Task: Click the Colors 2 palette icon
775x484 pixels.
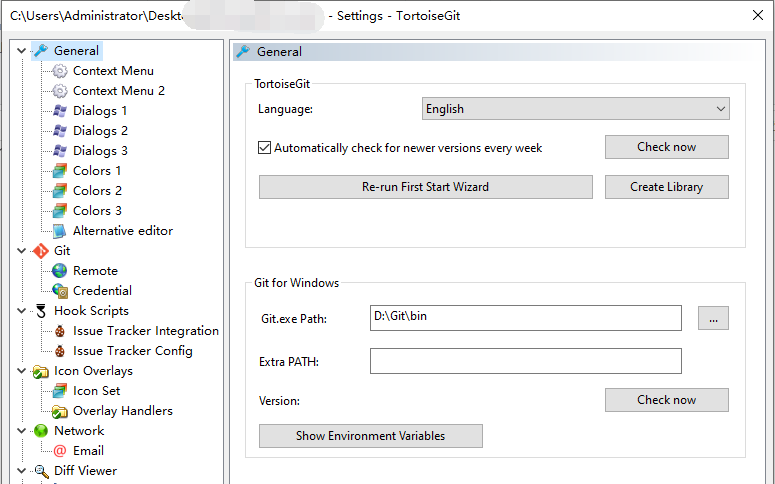Action: (60, 191)
